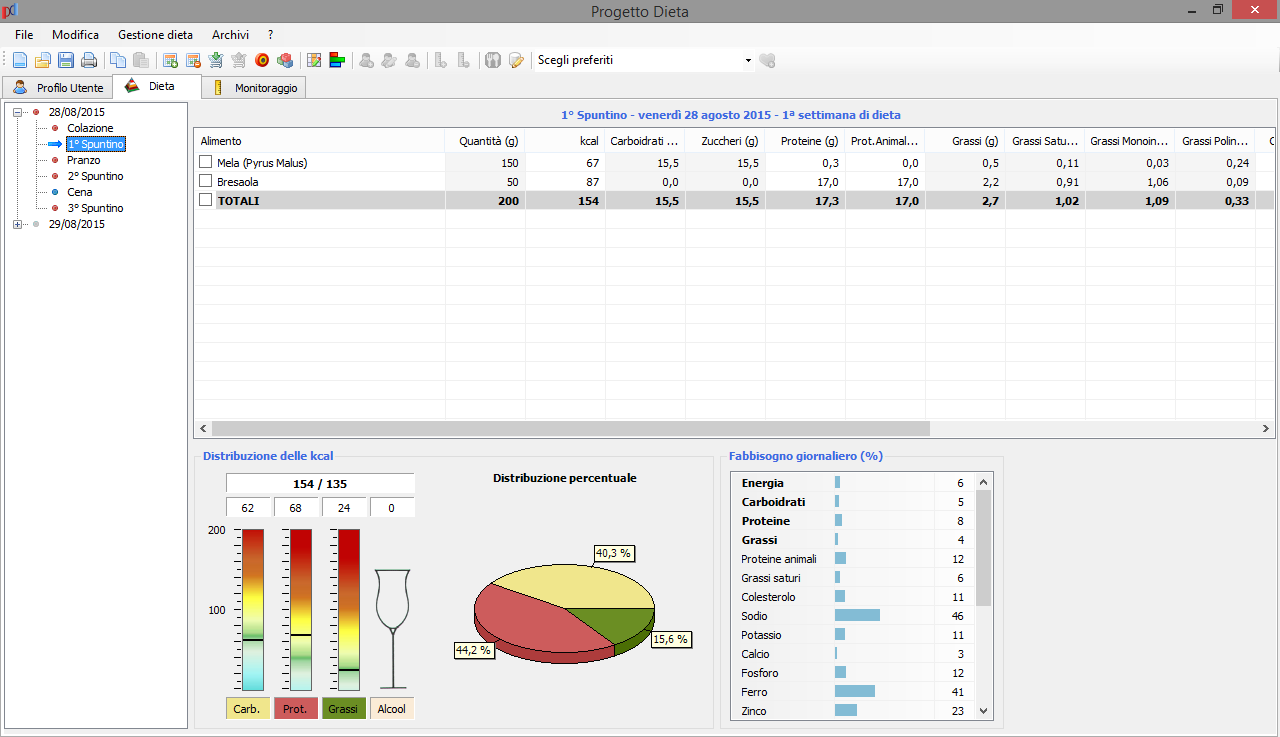Click the colored bar chart toolbar icon

[337, 60]
